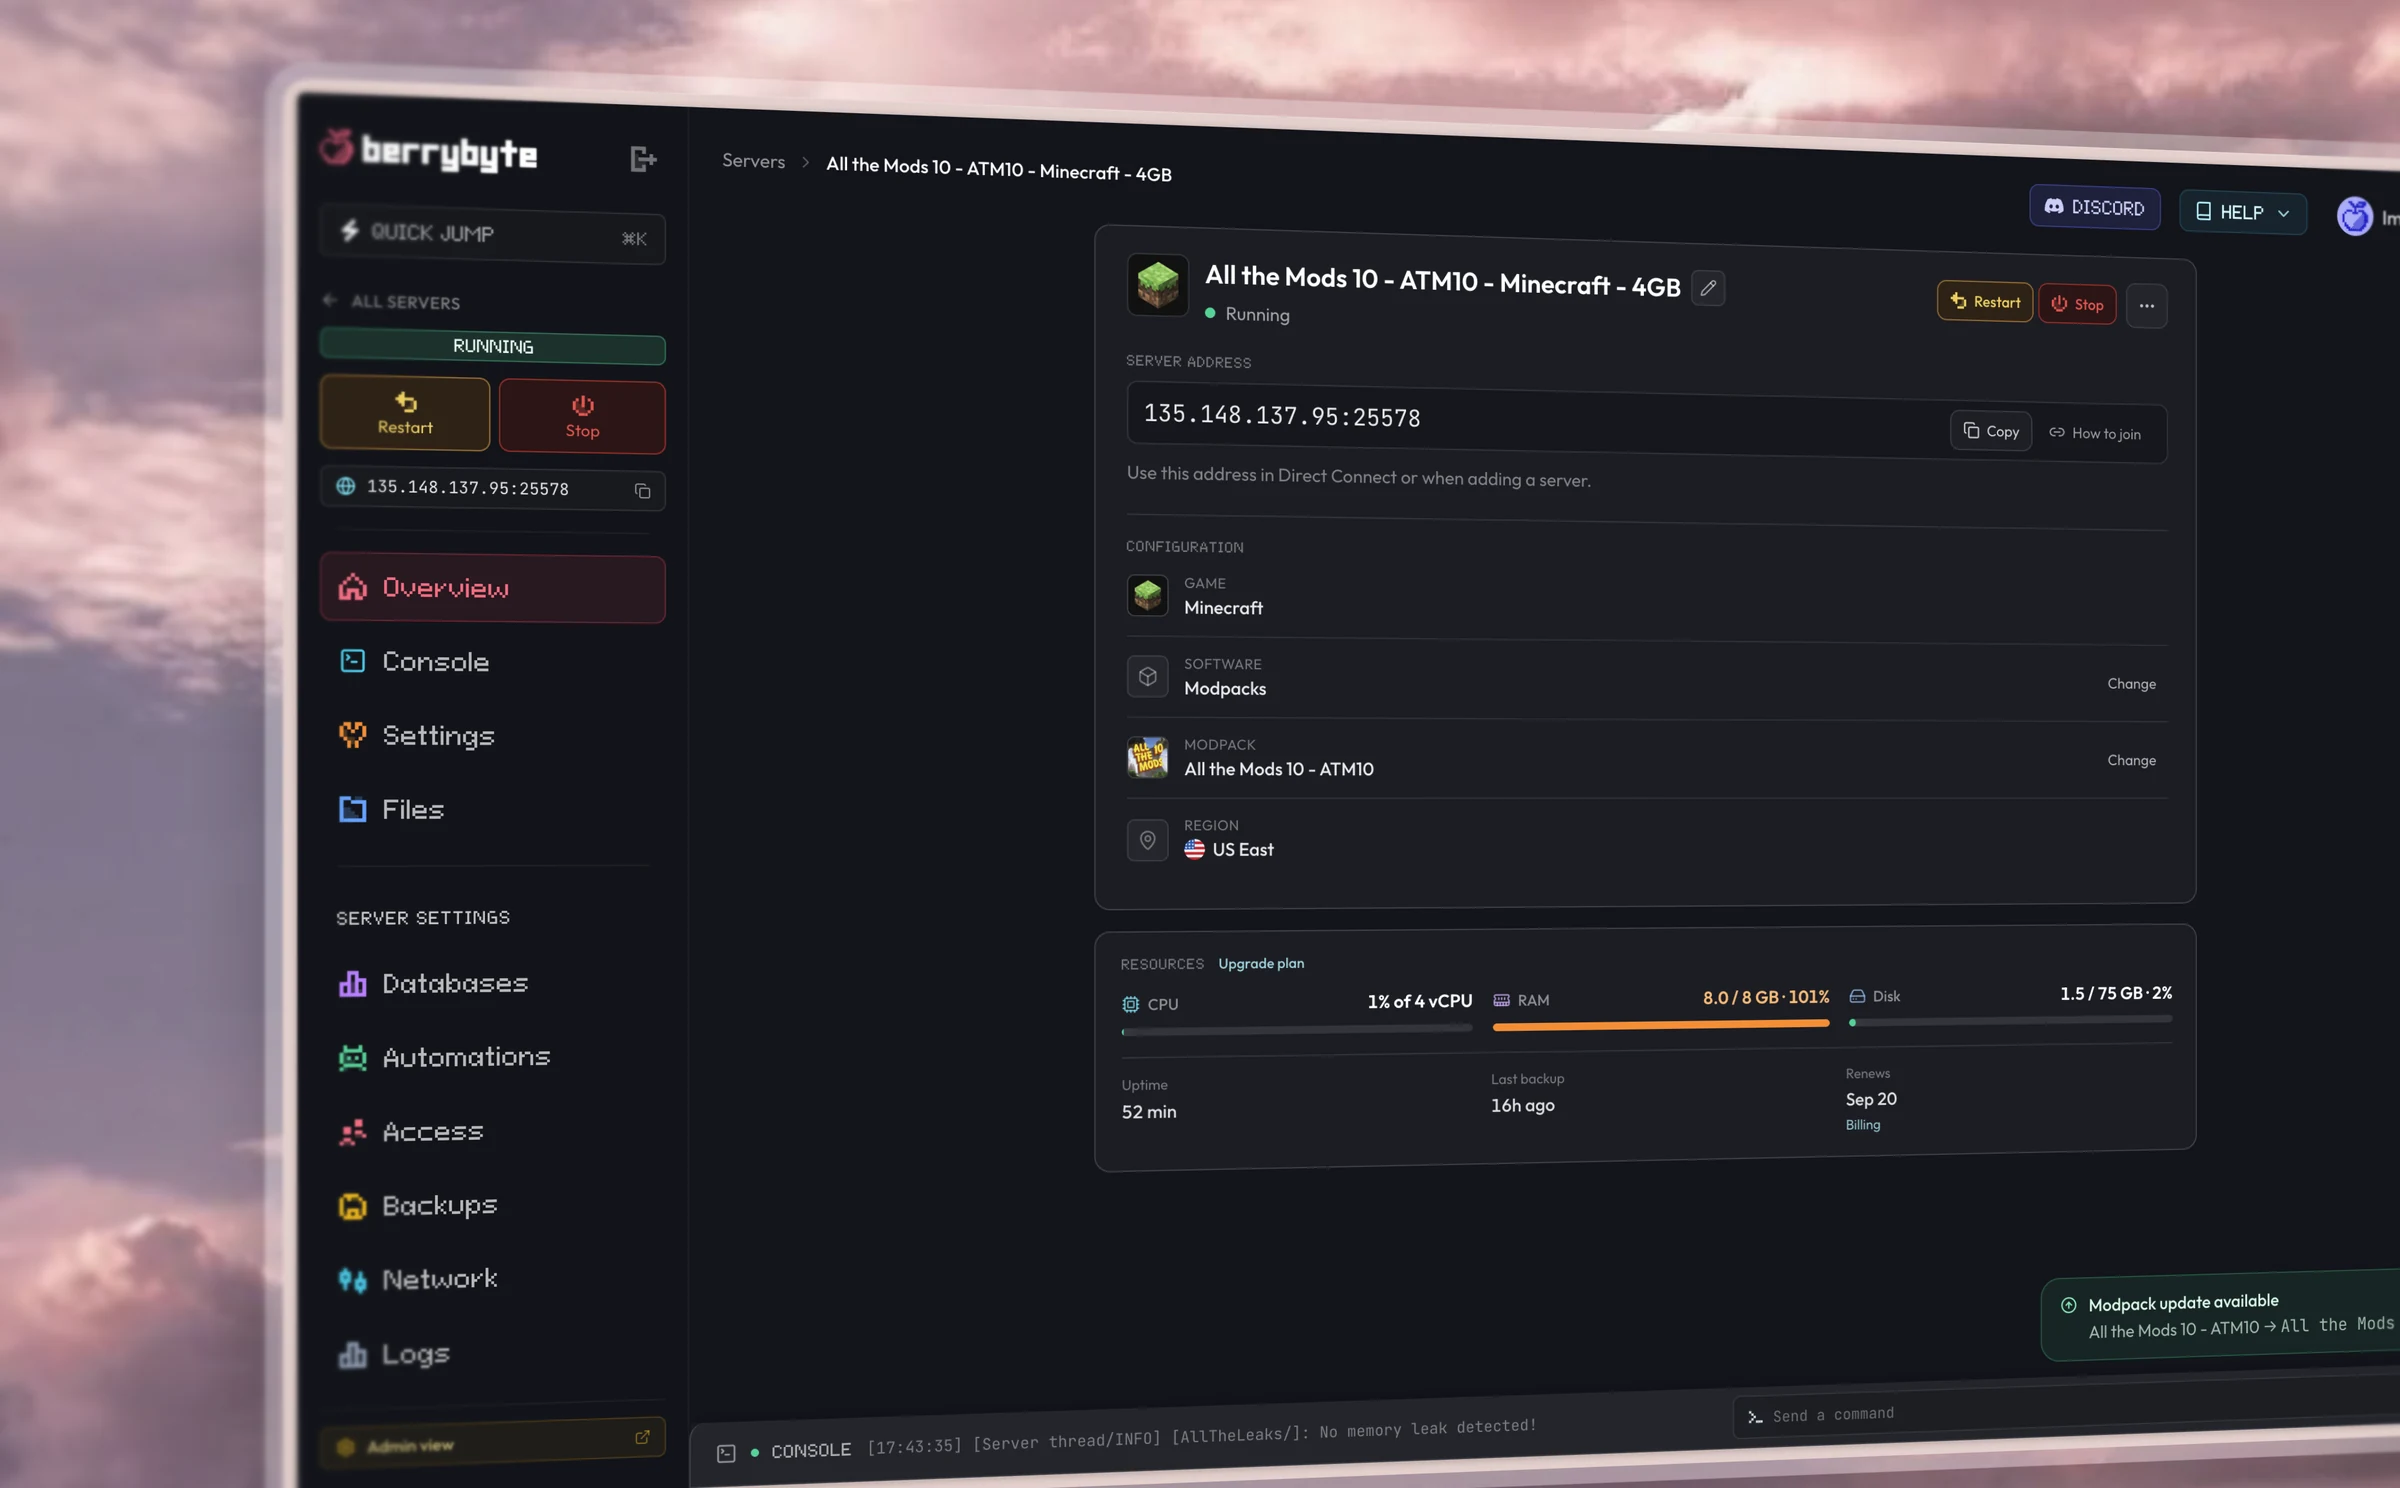Viewport: 2400px width, 1488px height.
Task: Open the Billing link
Action: tap(1863, 1125)
